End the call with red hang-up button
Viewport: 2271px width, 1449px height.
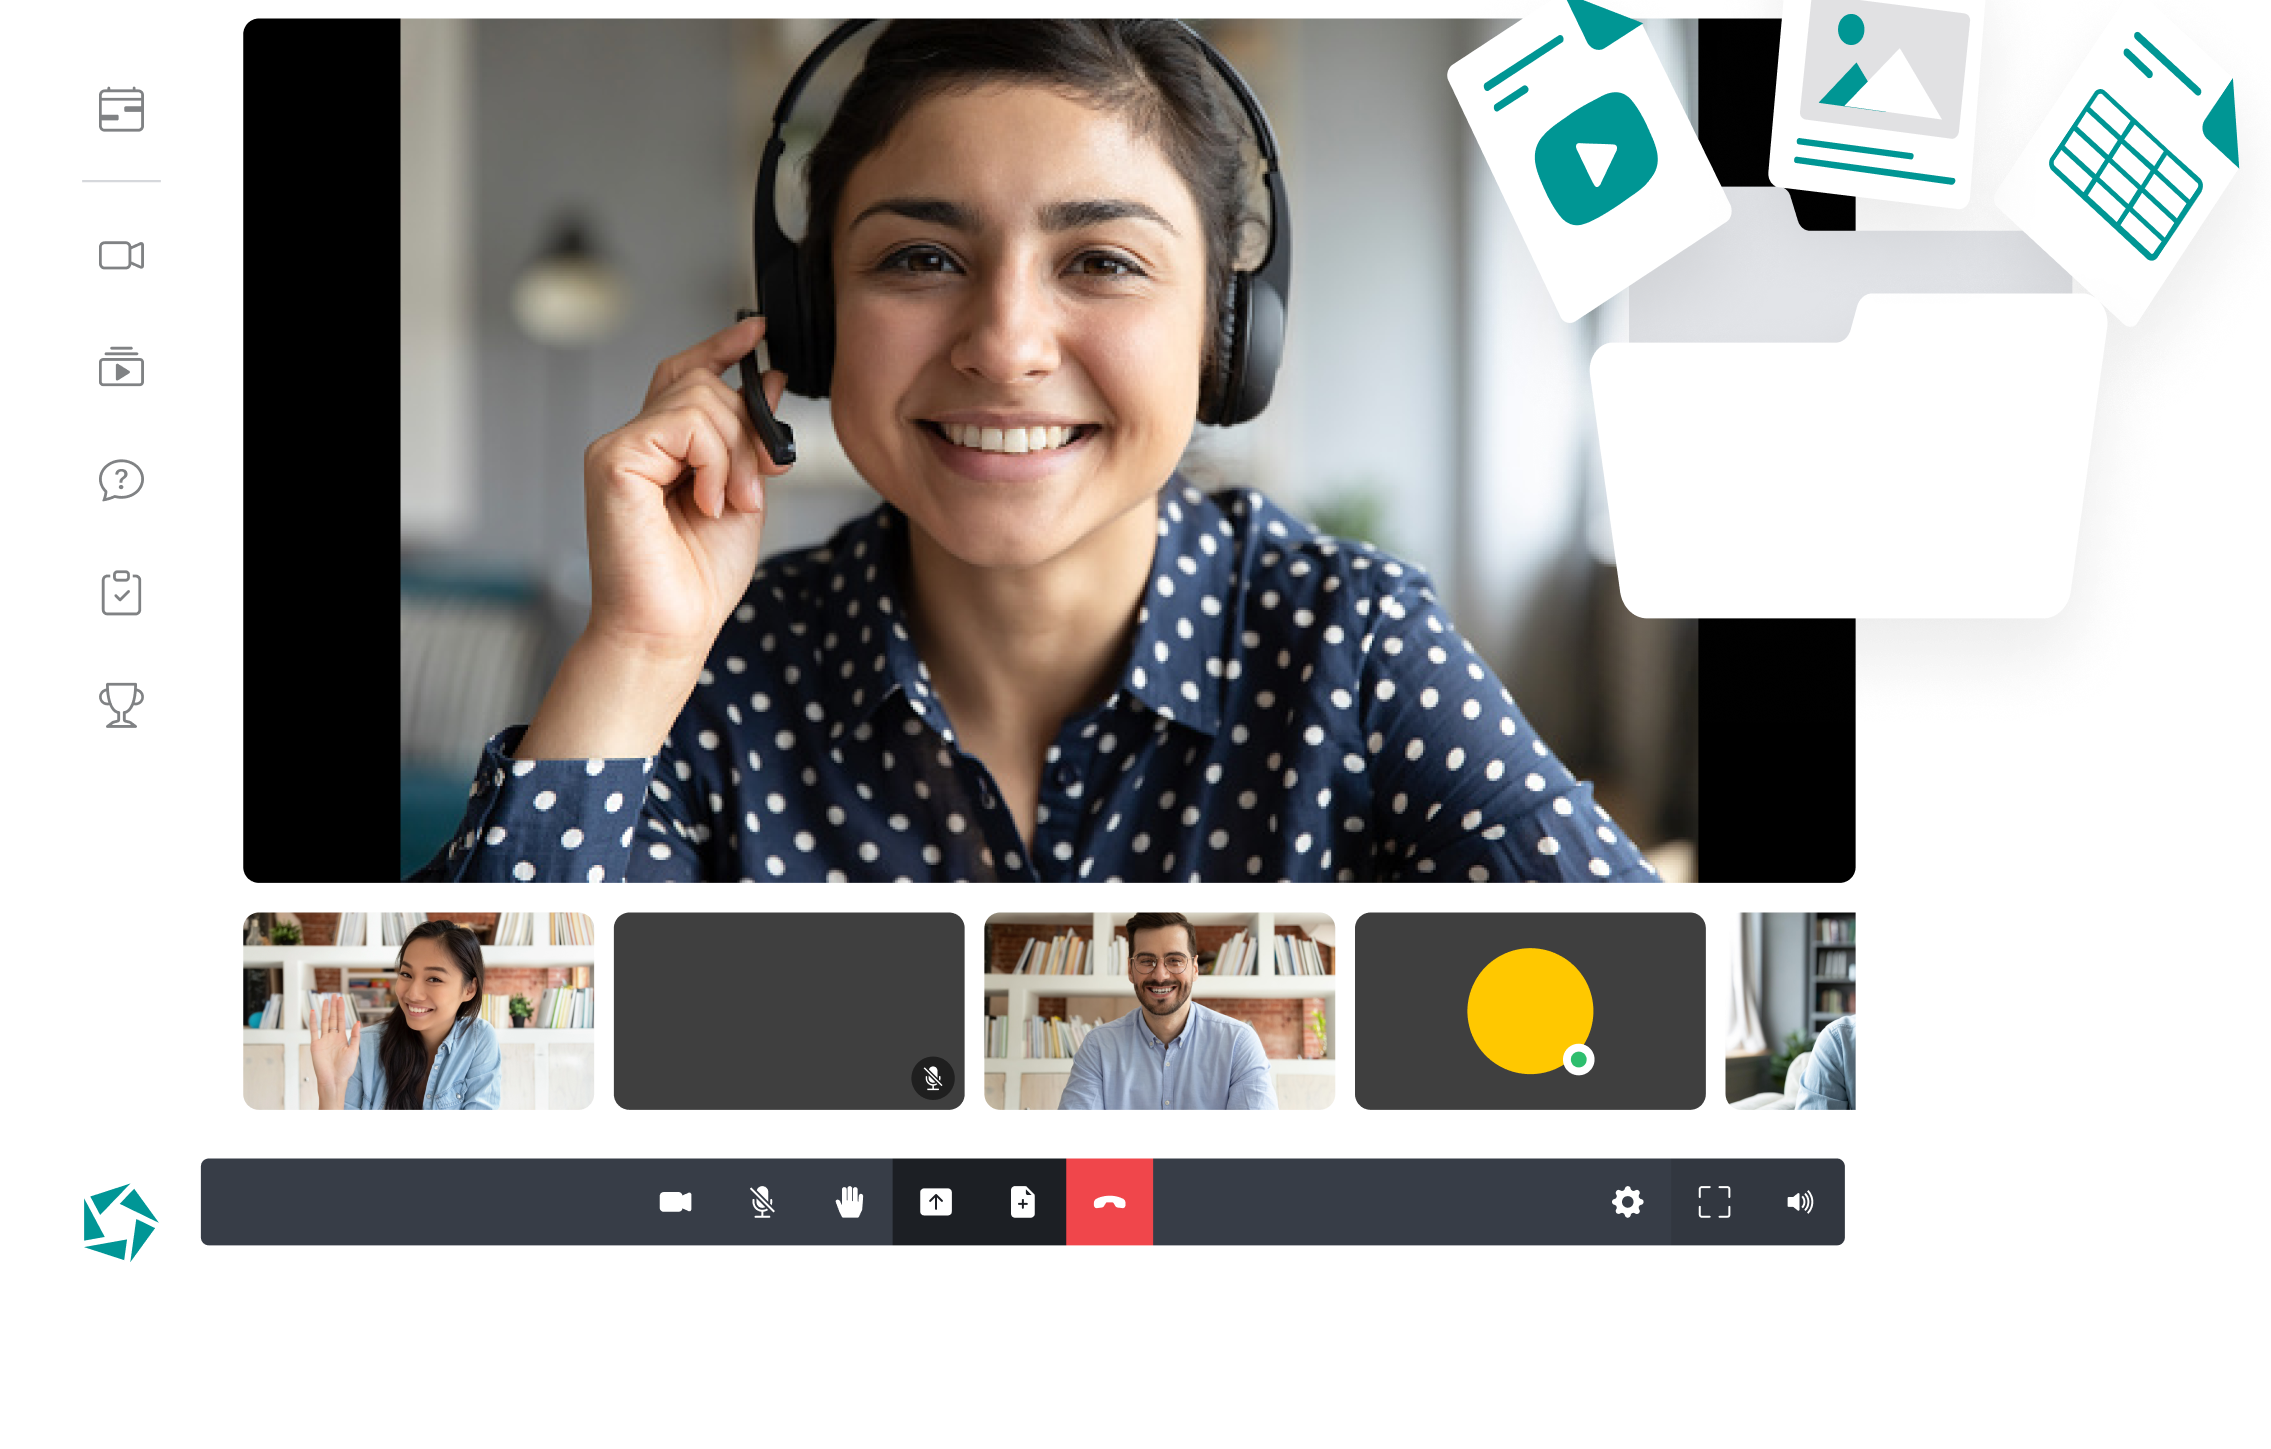coord(1109,1202)
